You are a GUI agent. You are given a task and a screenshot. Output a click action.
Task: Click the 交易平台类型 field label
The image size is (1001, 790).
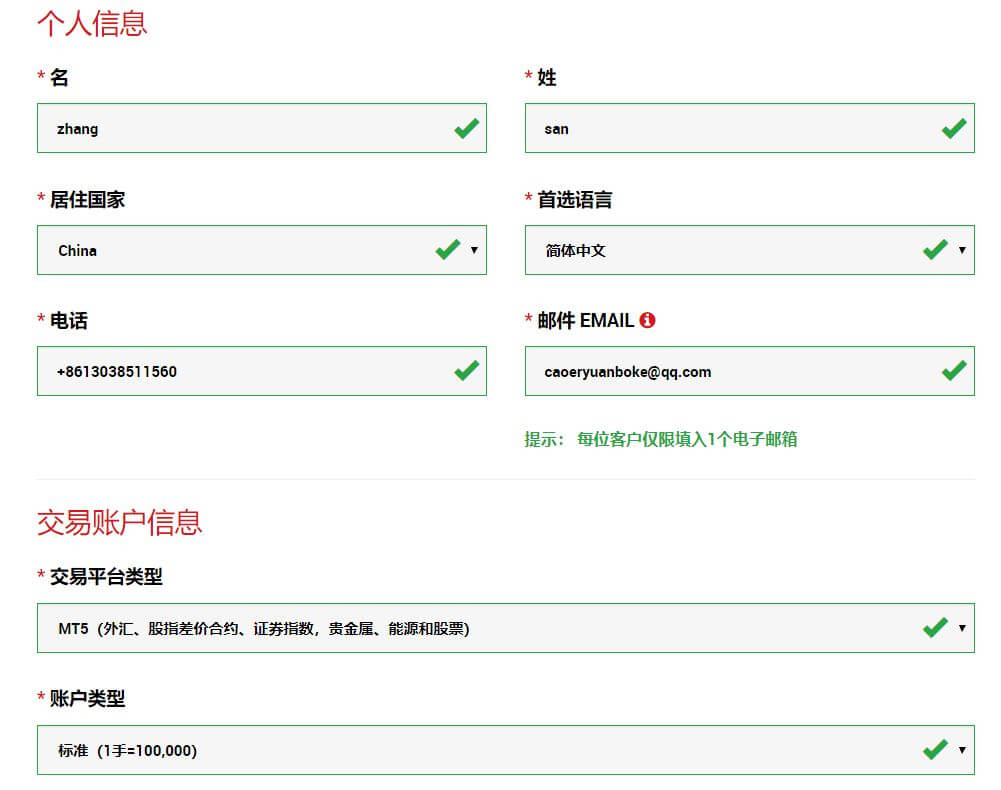click(106, 577)
